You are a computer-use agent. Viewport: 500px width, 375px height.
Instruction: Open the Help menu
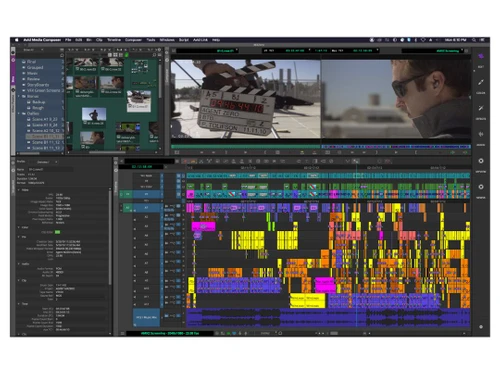216,40
